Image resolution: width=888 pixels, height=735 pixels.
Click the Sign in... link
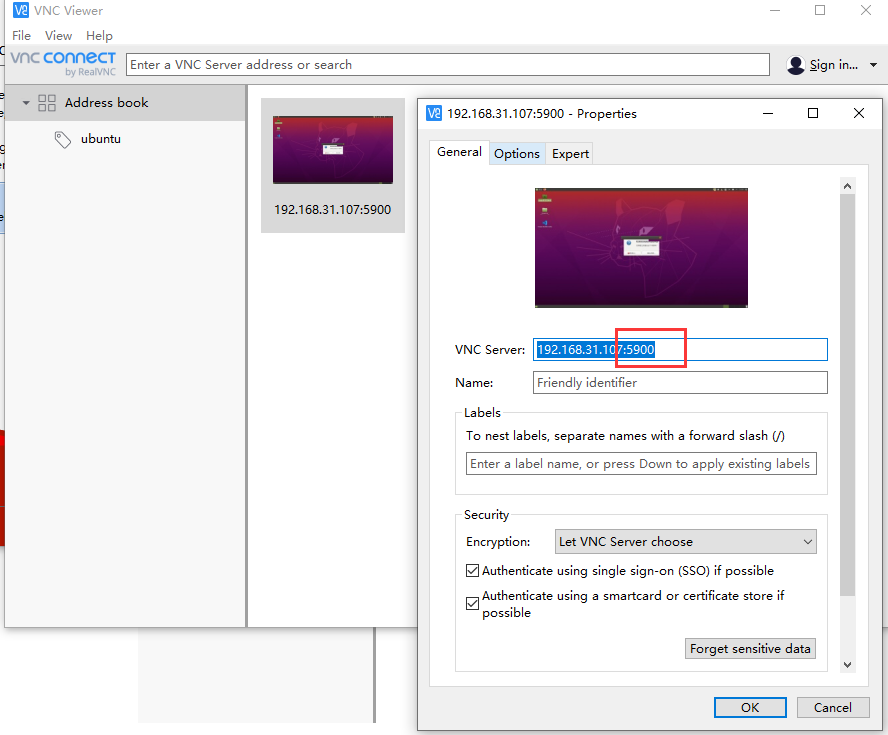[833, 65]
